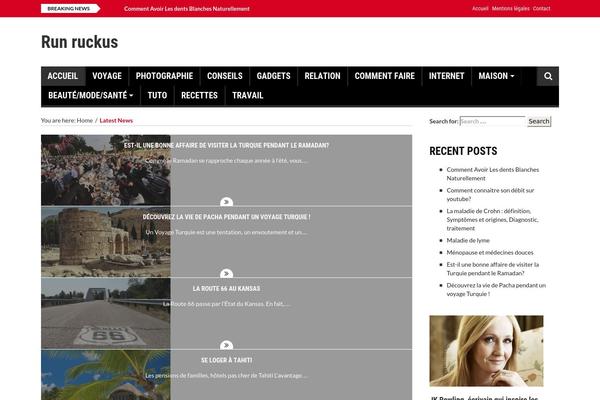
Task: Click excerpt 'Les pensions de familles, hôtels pas cher'
Action: 226,376
